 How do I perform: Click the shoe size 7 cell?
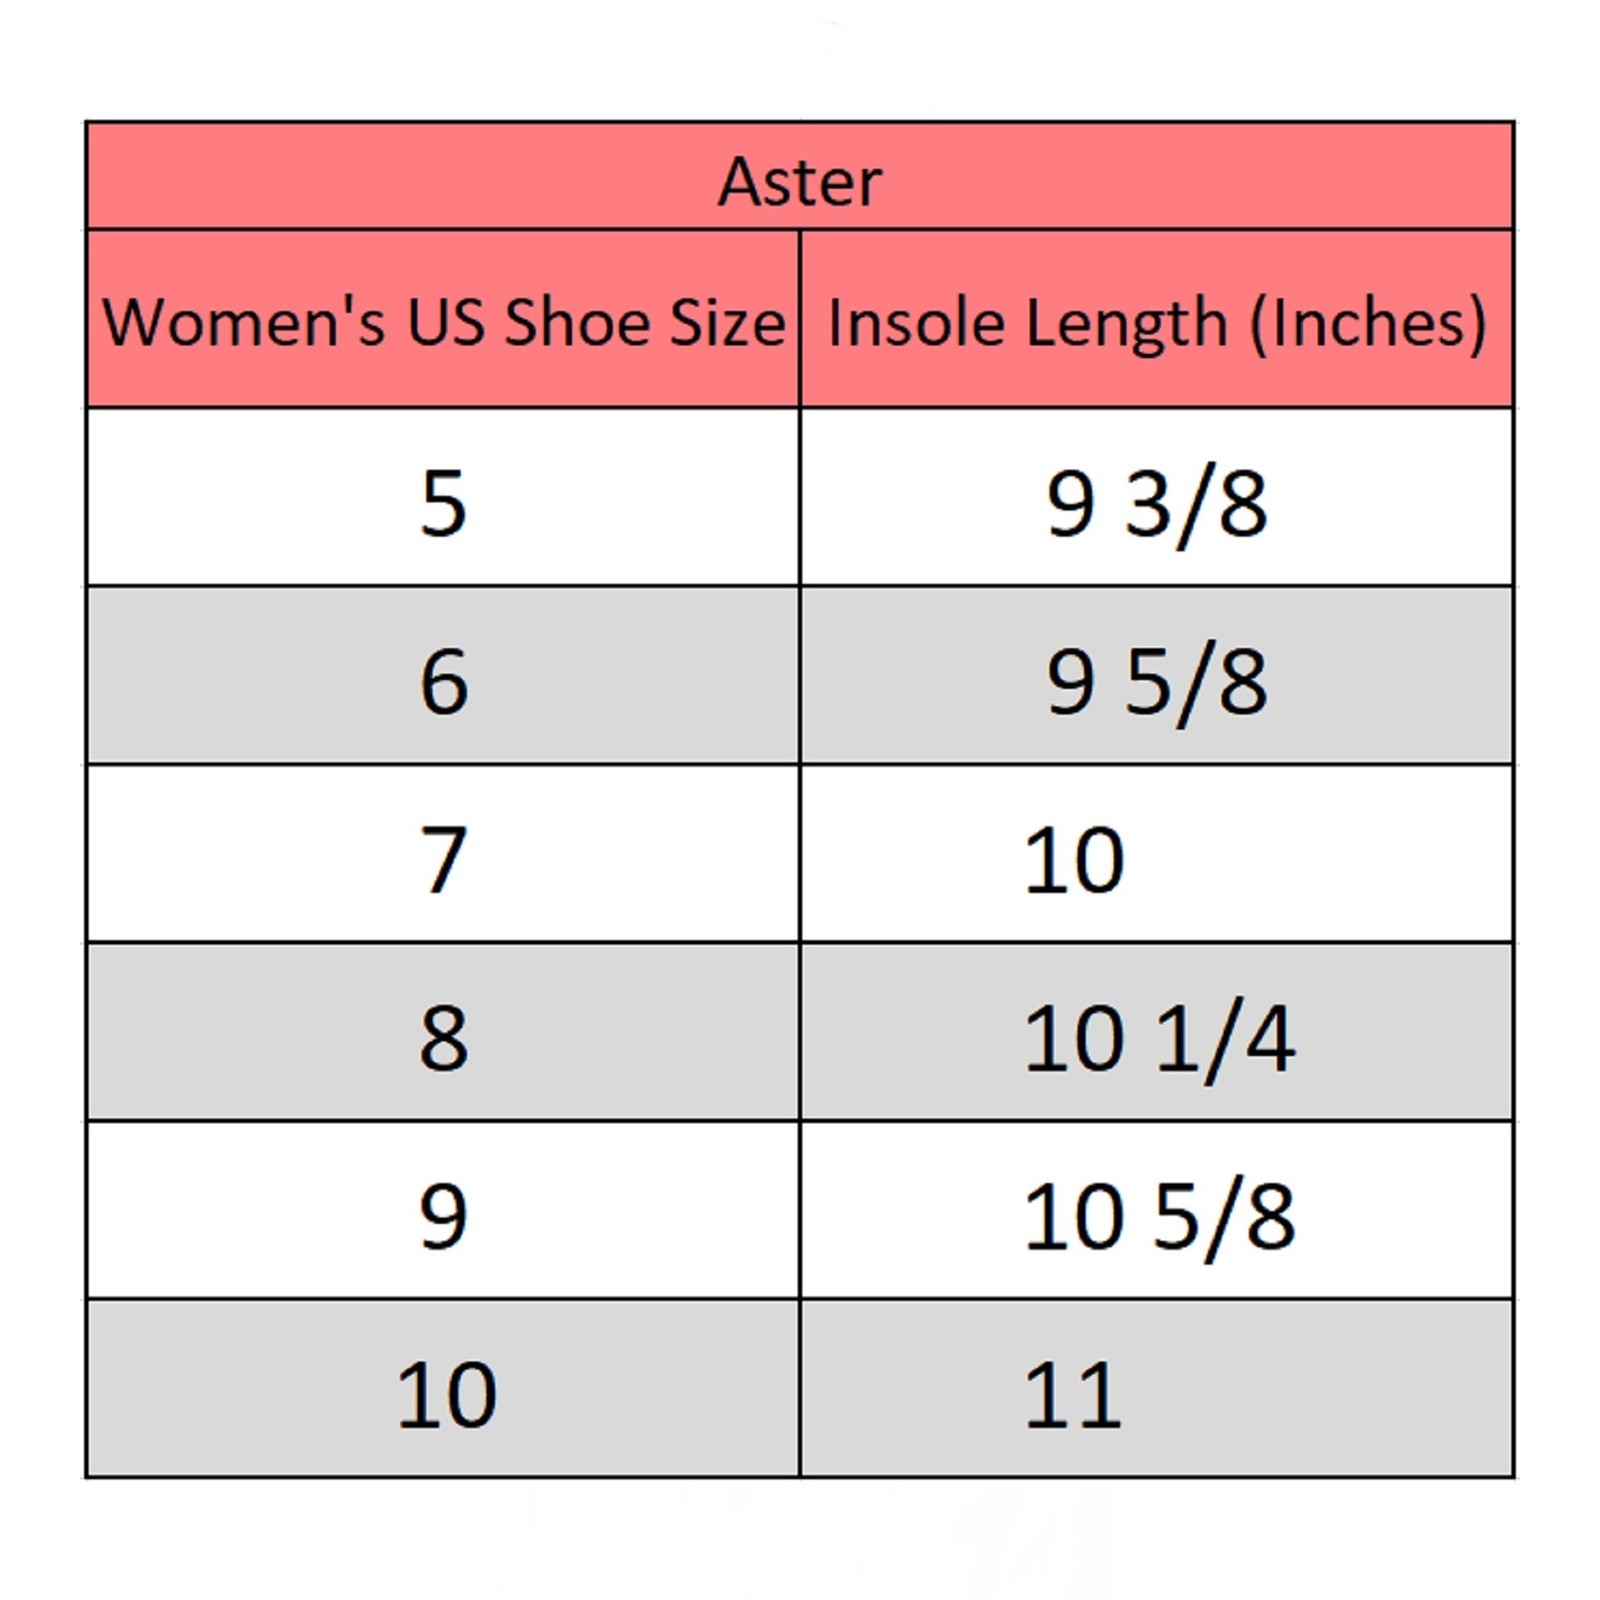tap(444, 859)
